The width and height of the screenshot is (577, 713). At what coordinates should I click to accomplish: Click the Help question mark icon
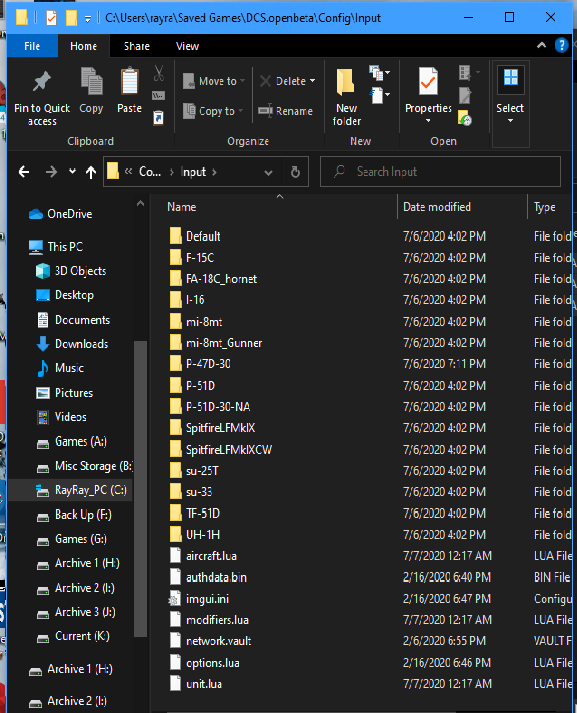[562, 45]
